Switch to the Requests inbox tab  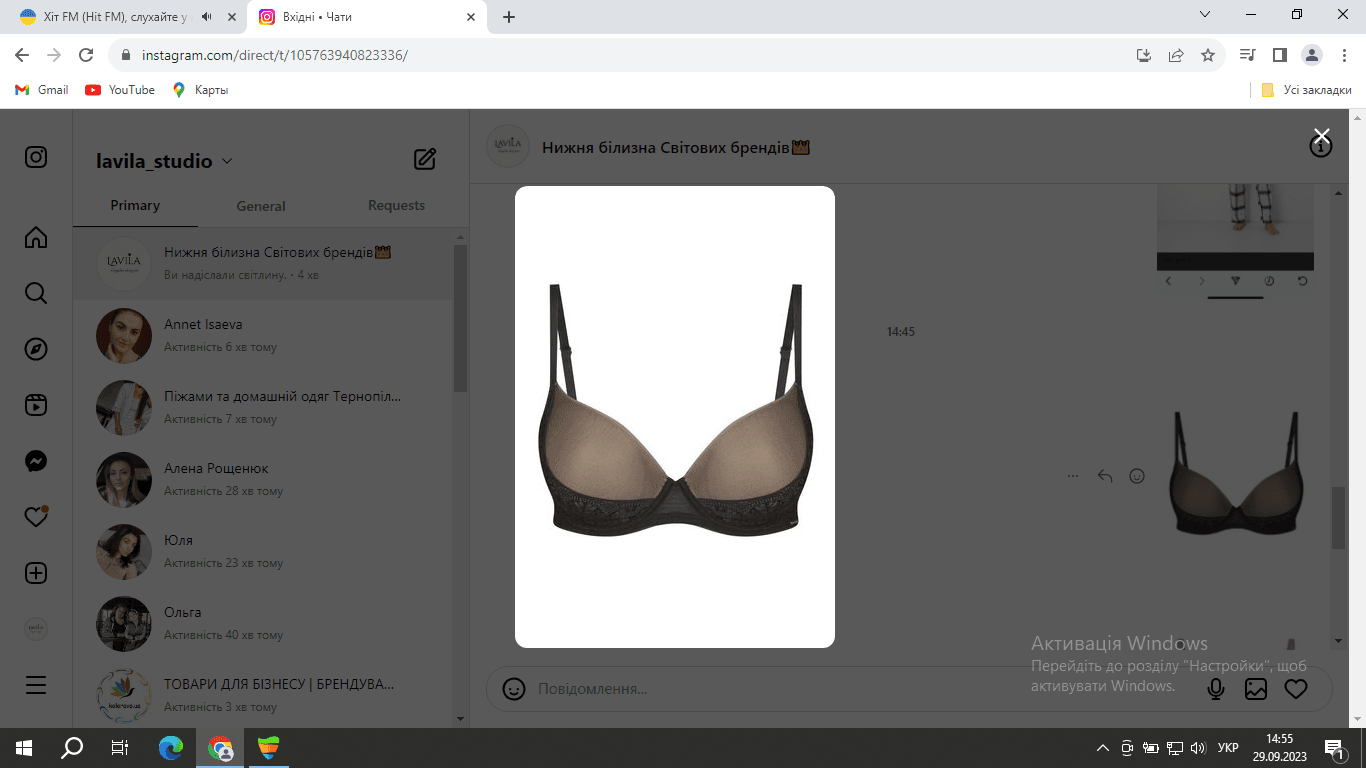396,205
